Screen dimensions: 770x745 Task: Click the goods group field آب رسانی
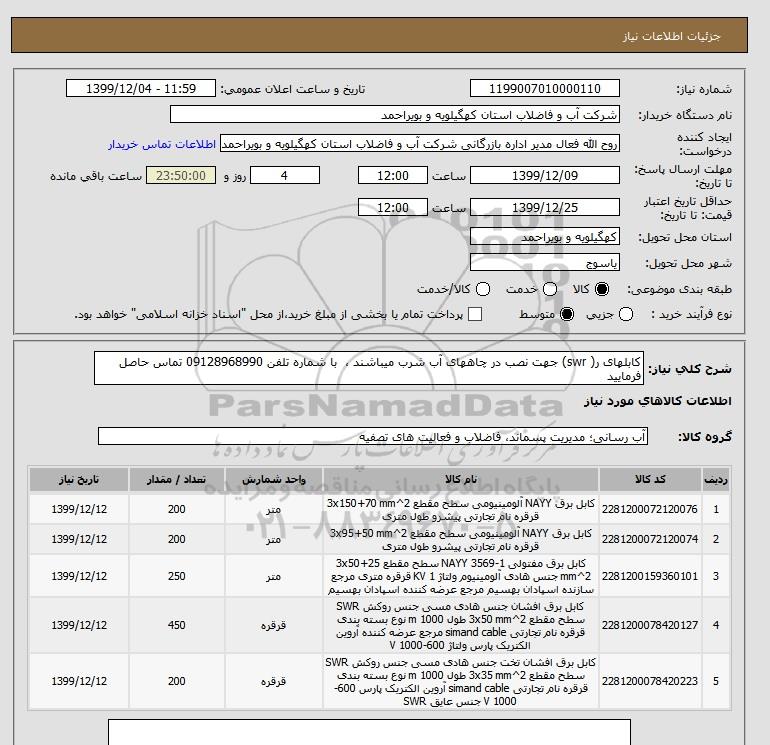373,436
